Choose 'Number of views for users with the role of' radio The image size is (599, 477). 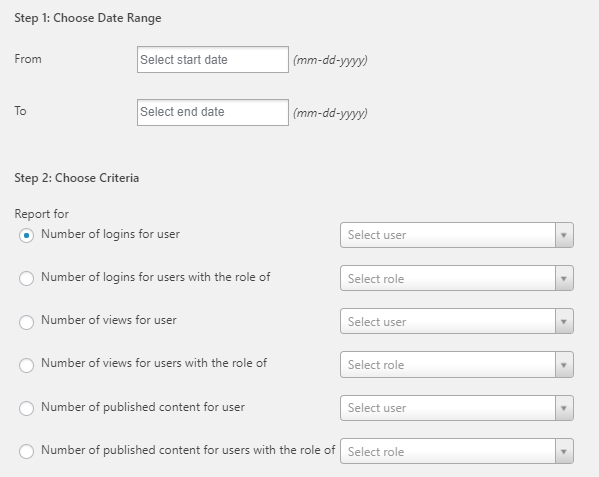[26, 365]
